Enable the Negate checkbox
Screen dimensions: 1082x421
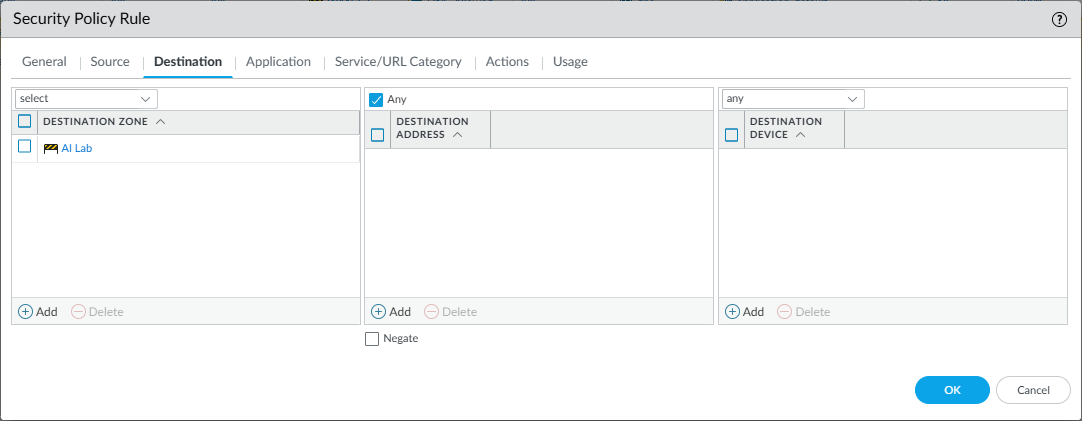[x=372, y=339]
